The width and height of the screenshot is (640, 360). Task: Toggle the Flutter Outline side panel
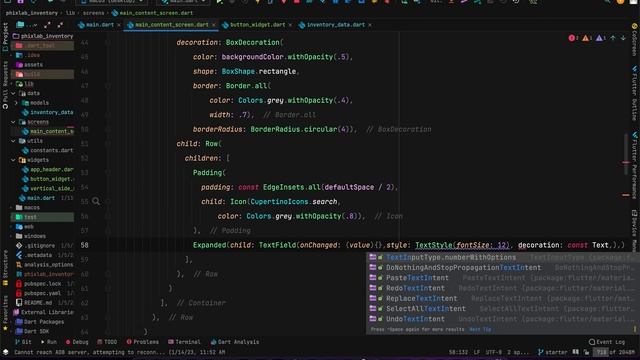coord(635,93)
